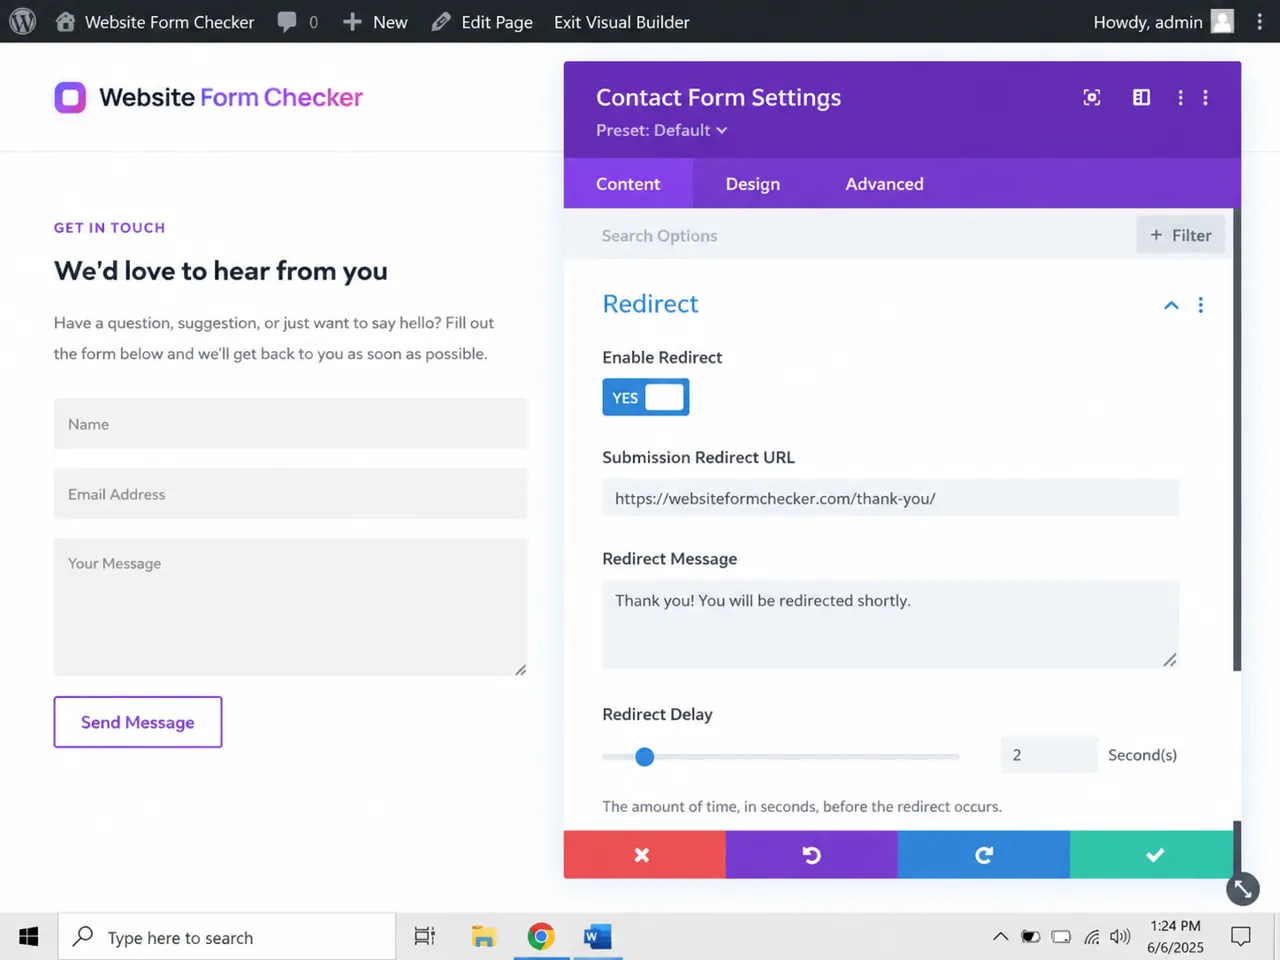Snap the settings modal to the sidebar with the columns icon
The image size is (1280, 960).
1141,97
